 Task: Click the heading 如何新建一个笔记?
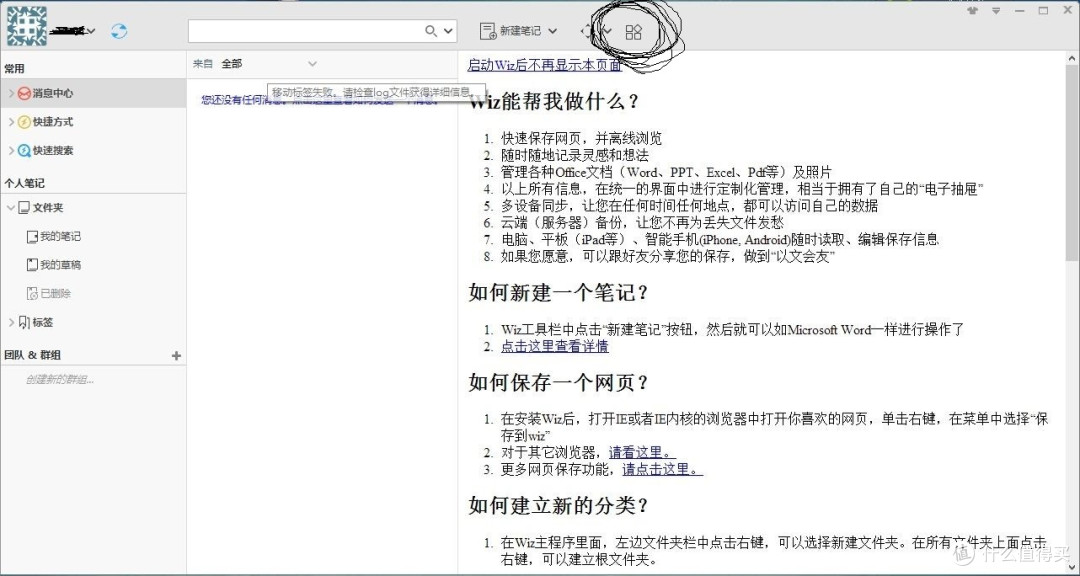(559, 293)
